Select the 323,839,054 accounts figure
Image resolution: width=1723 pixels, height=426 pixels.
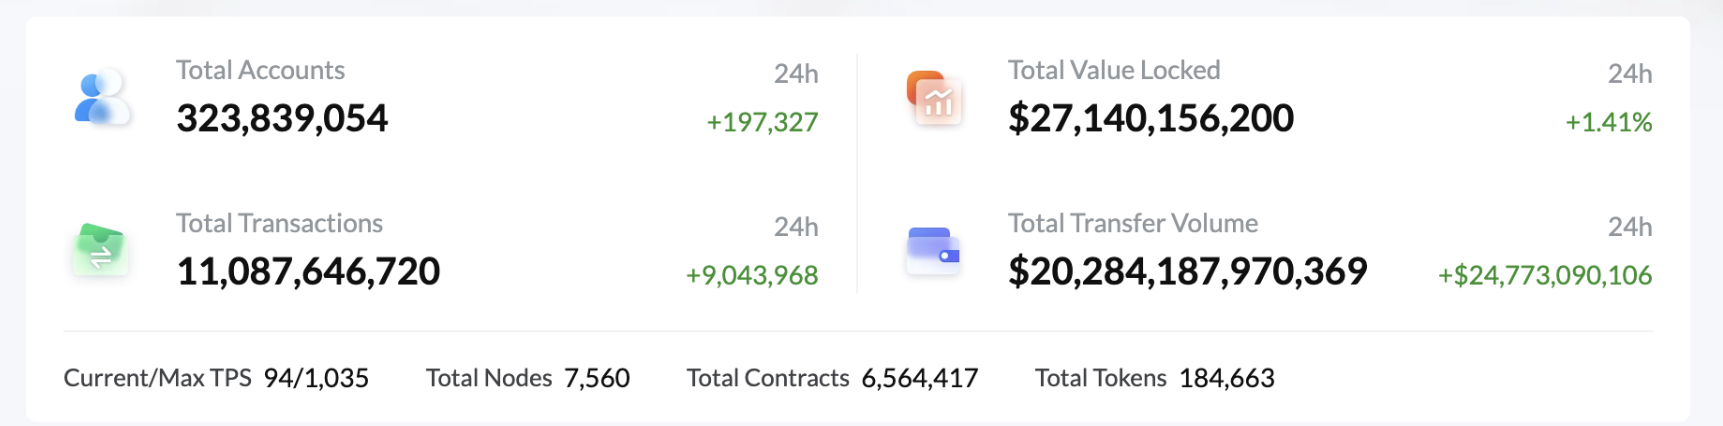(x=282, y=118)
